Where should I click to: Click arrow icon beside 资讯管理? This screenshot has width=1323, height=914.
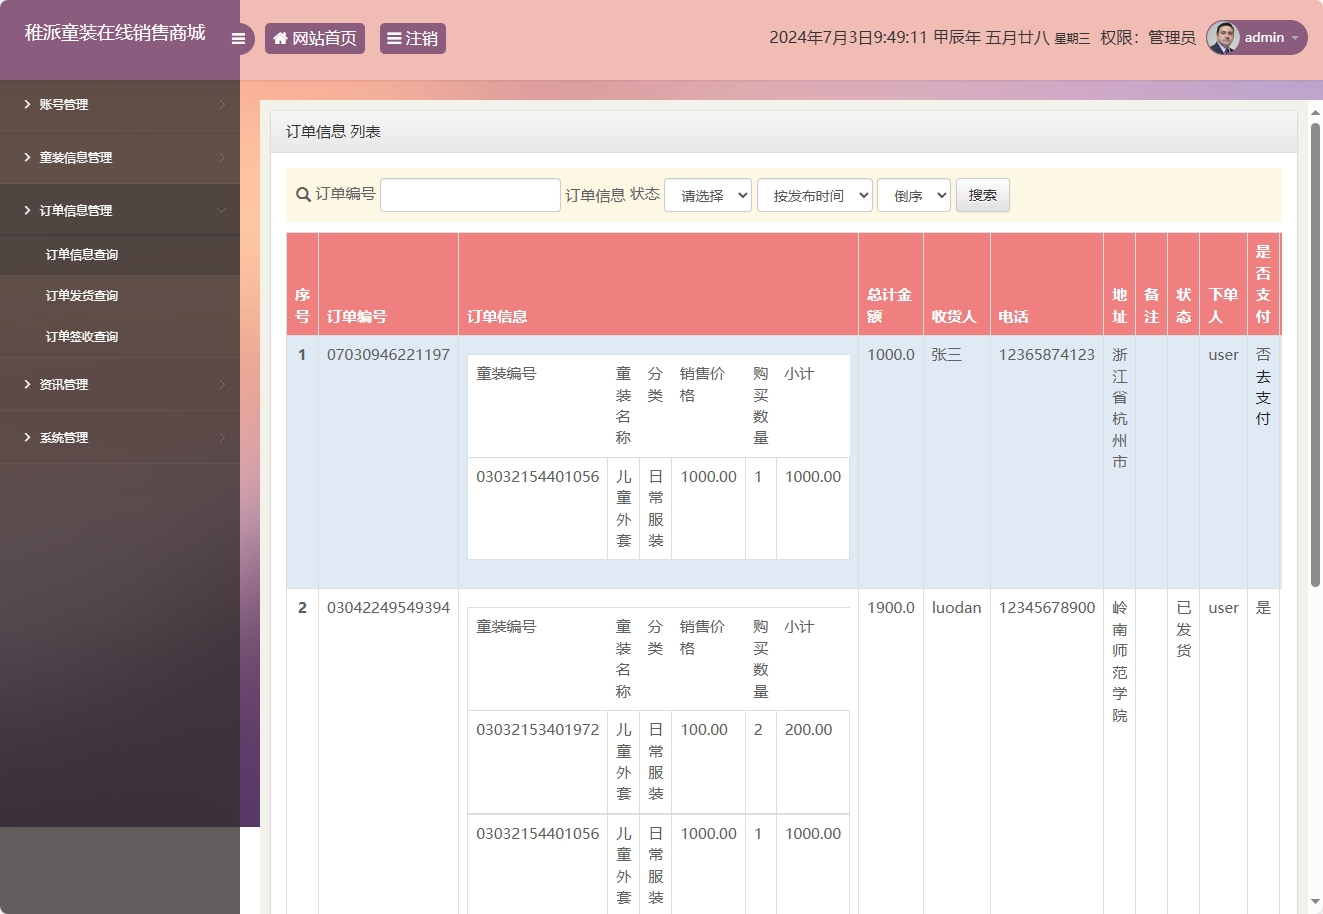pos(222,385)
